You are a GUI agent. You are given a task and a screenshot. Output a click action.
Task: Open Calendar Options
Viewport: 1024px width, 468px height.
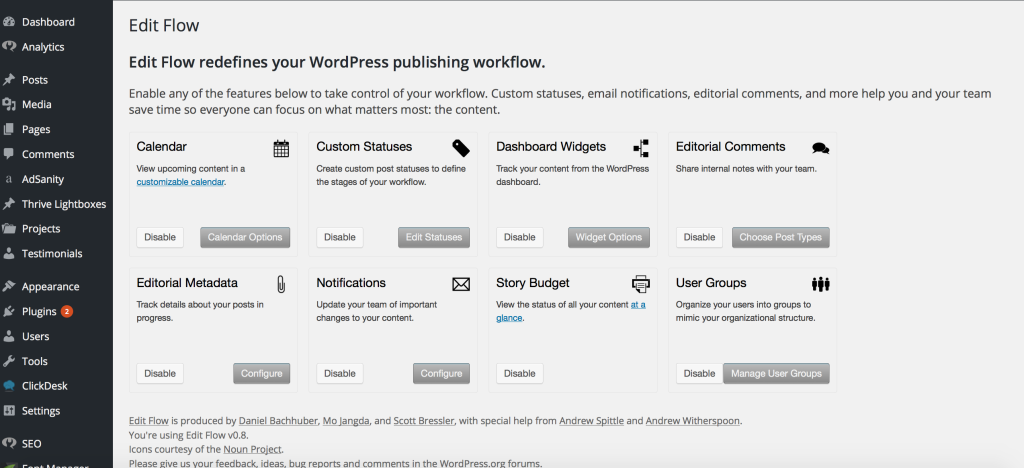coord(245,237)
